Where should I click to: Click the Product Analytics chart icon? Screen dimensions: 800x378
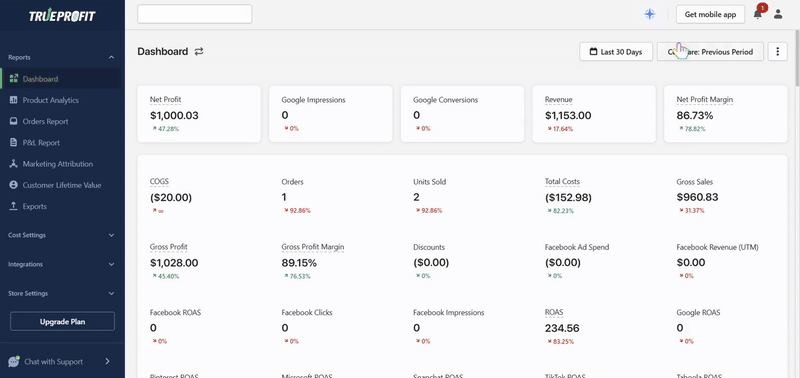coord(14,100)
